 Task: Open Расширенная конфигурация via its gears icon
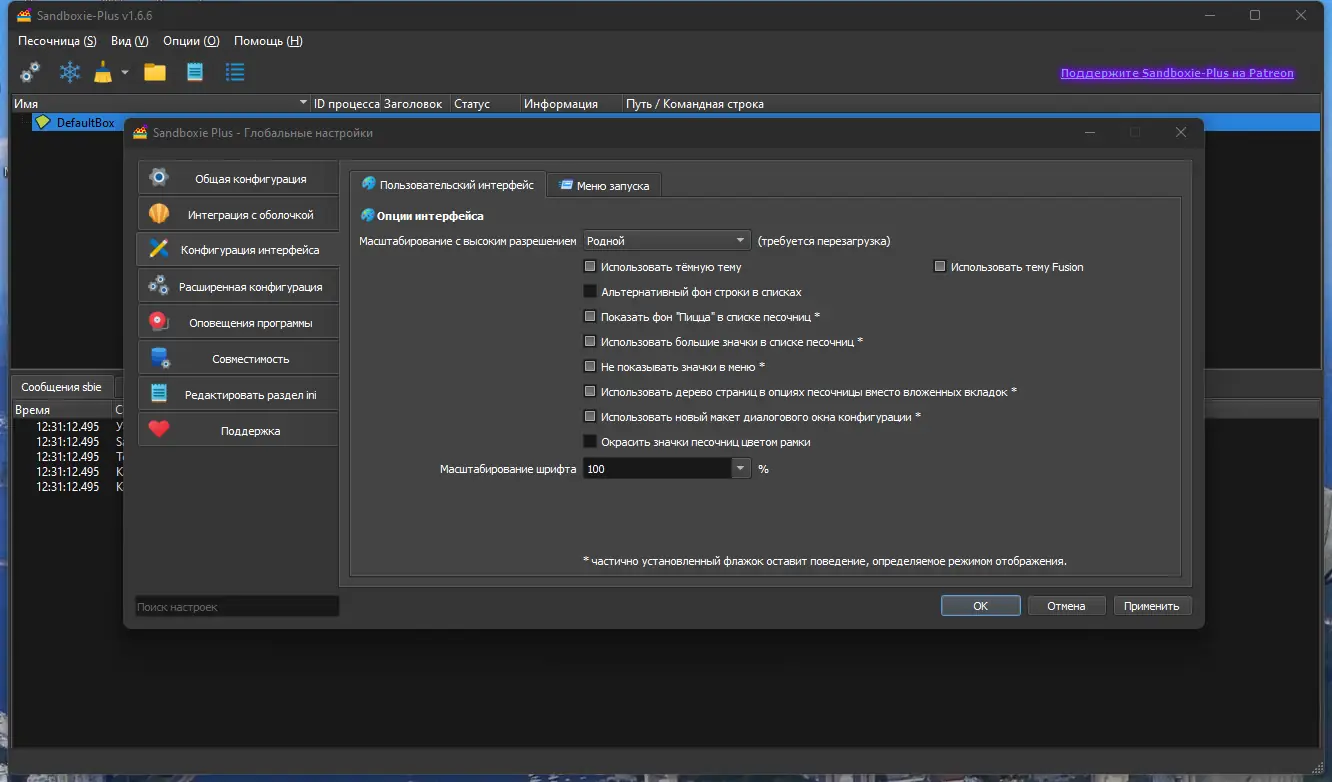159,287
